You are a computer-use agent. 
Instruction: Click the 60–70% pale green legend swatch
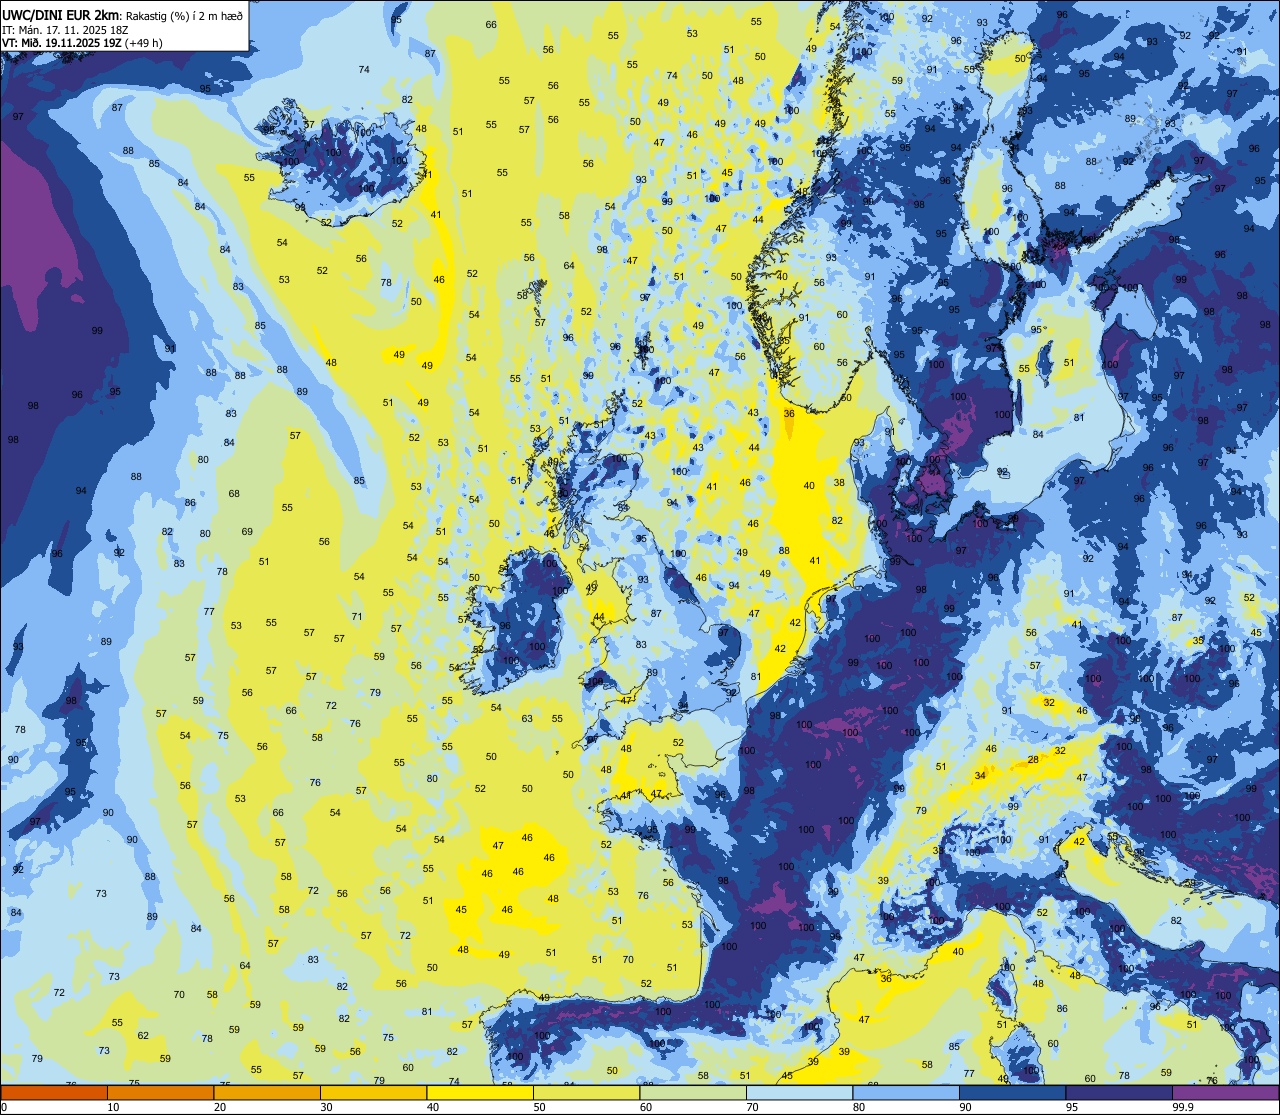tap(693, 1092)
